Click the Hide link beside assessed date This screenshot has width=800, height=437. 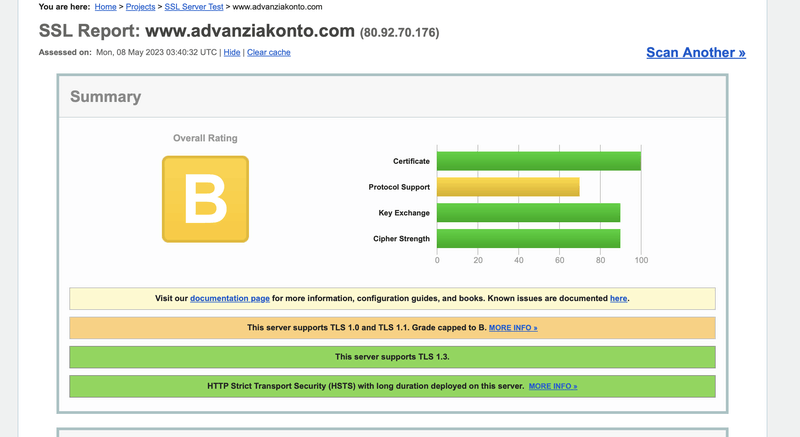[x=232, y=53]
